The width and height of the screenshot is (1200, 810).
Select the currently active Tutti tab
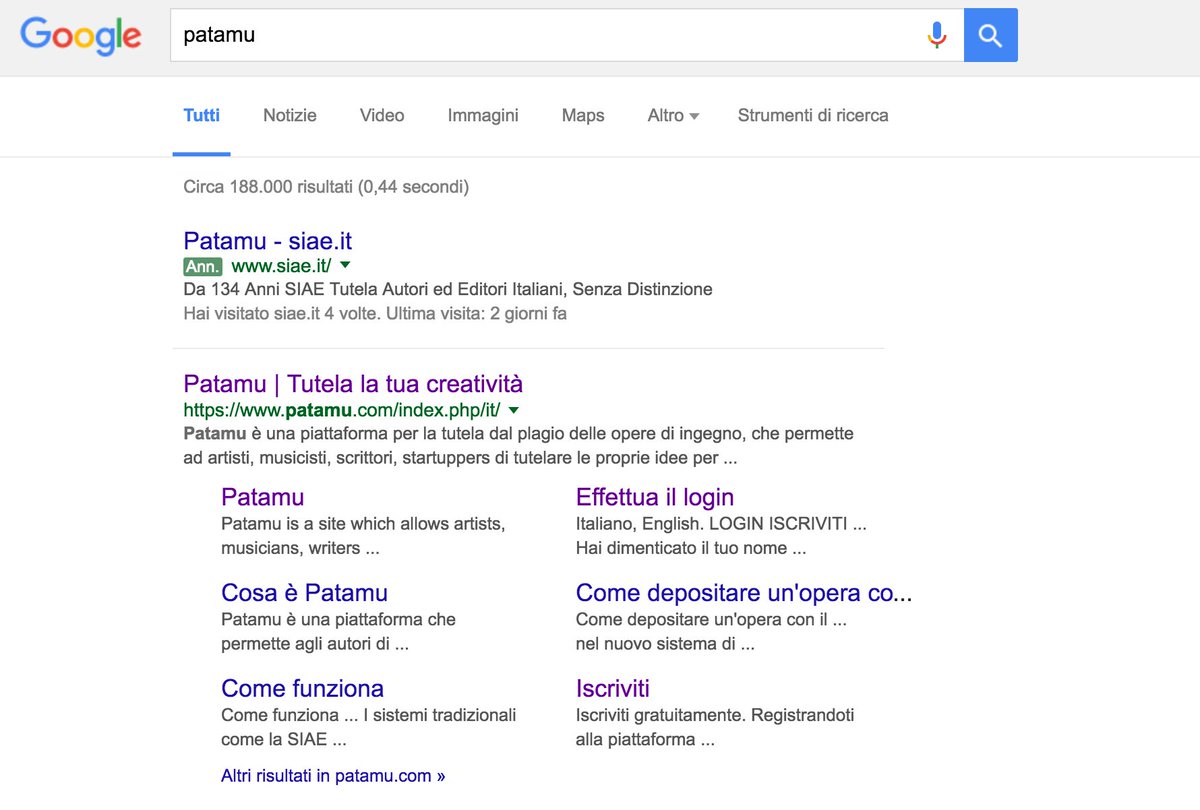click(x=201, y=116)
